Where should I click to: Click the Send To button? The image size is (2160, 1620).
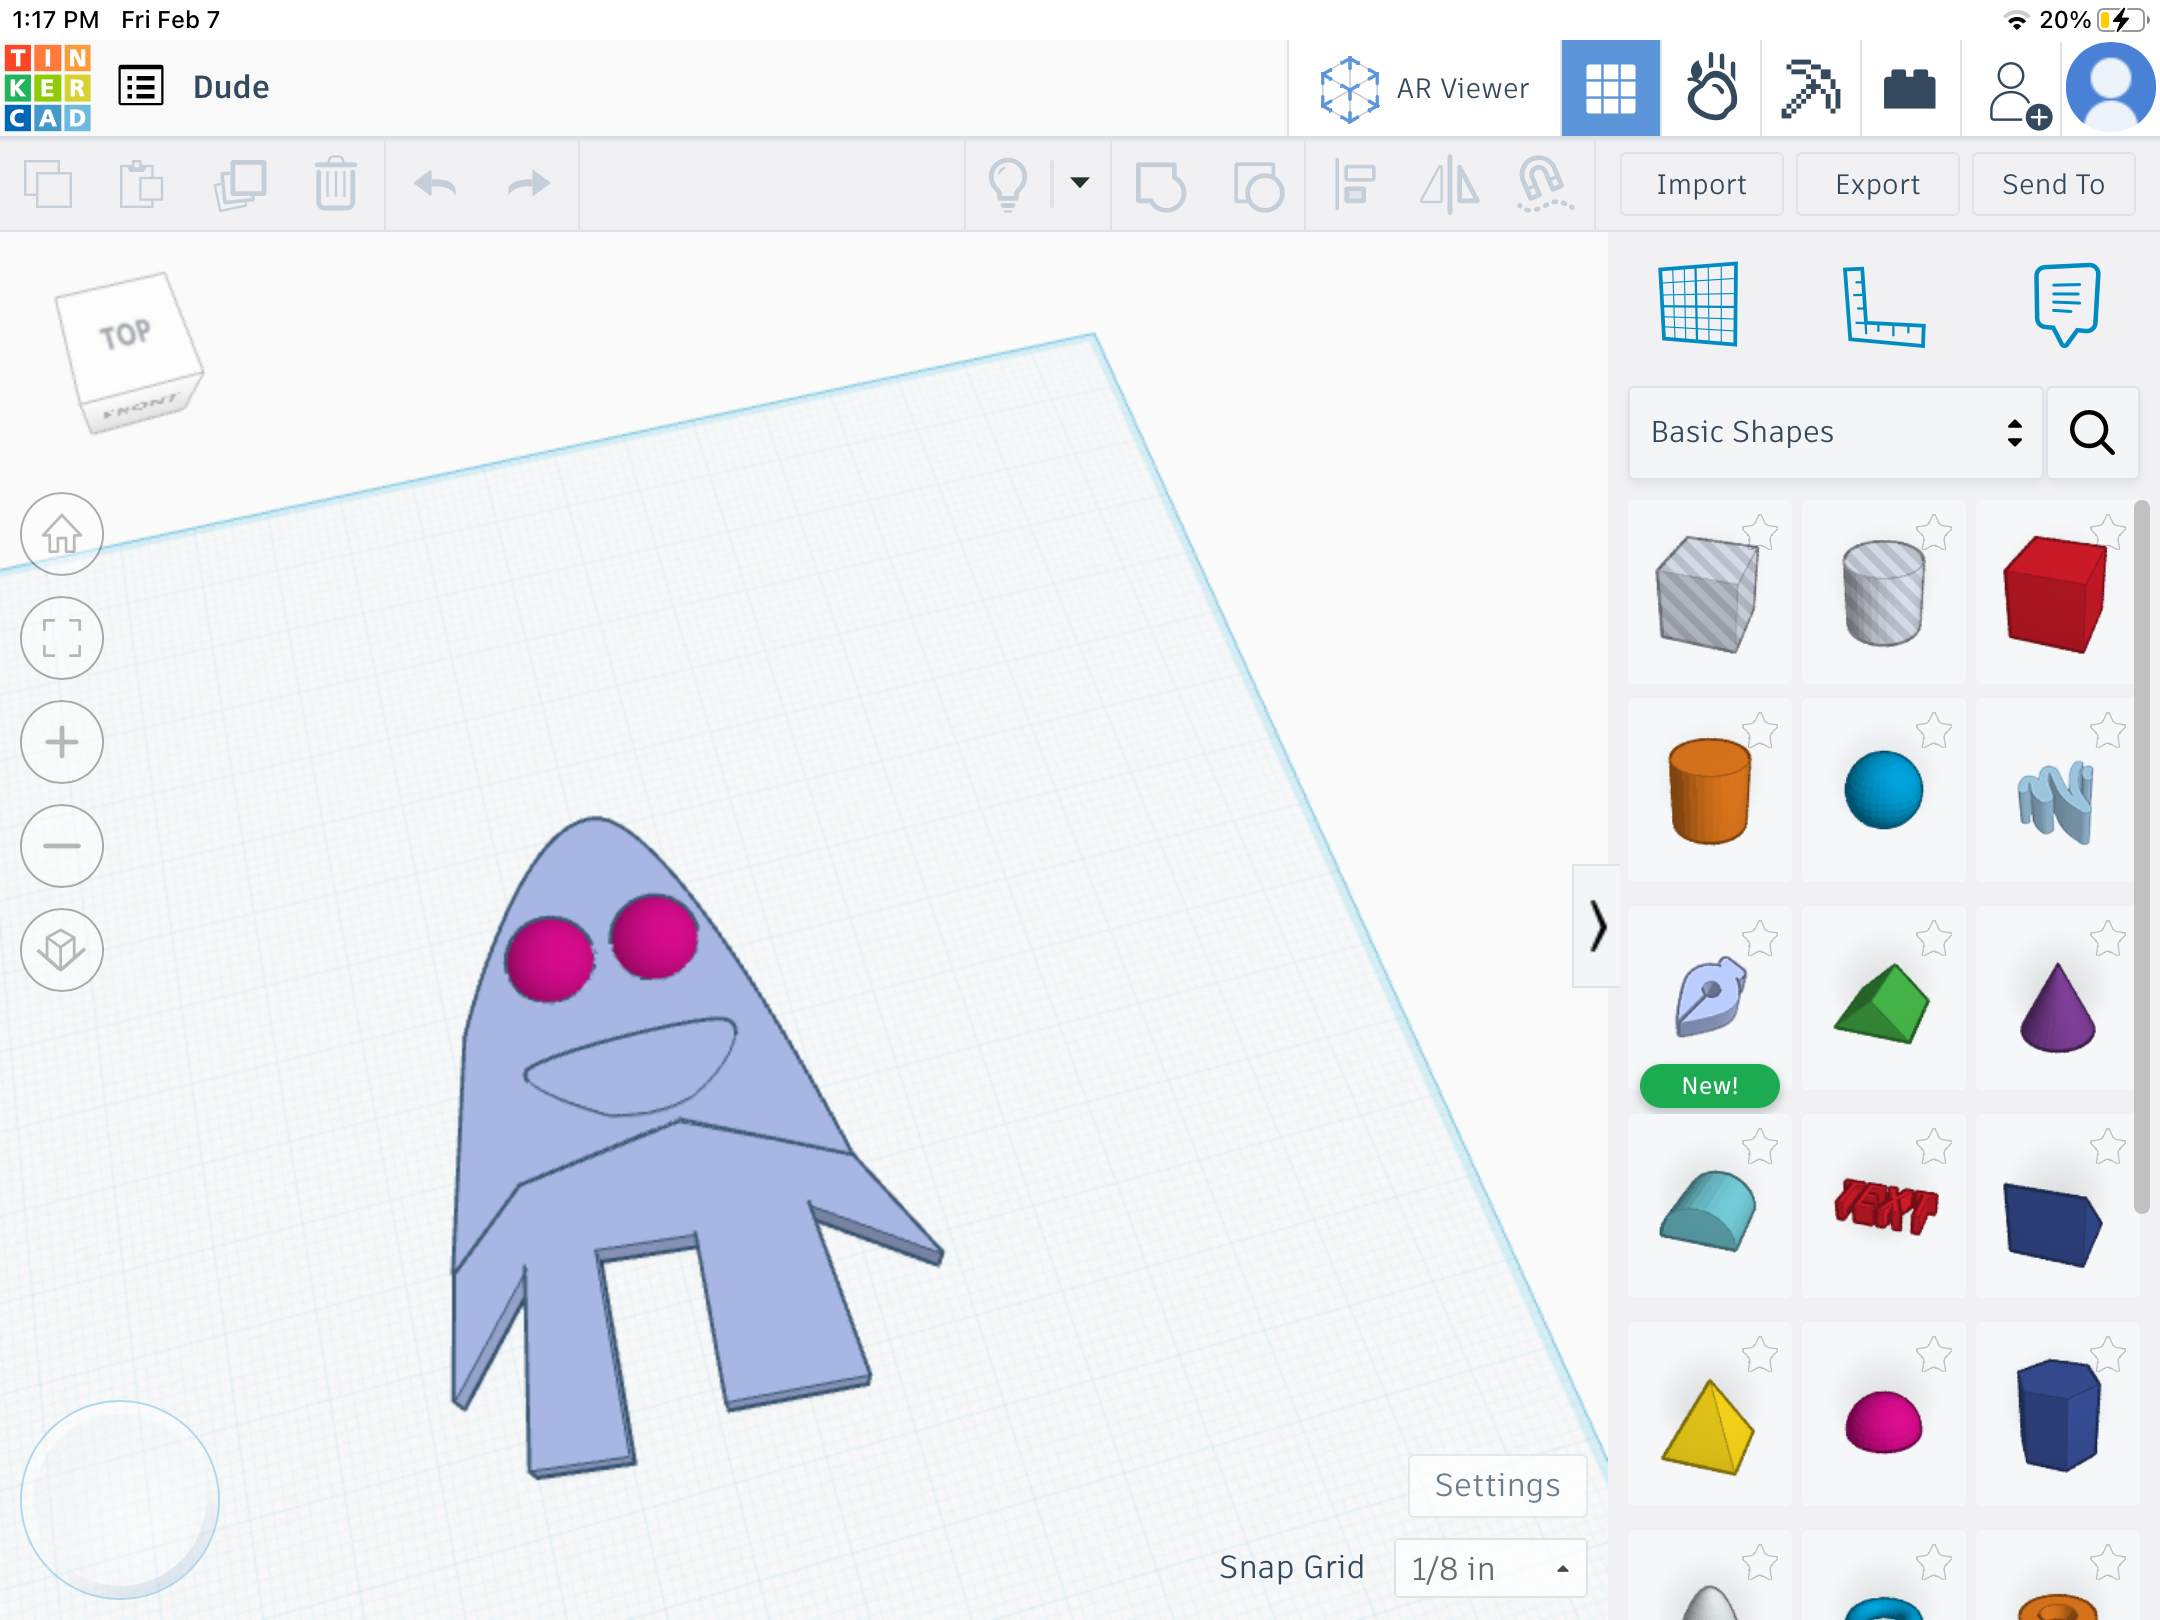[x=2053, y=184]
